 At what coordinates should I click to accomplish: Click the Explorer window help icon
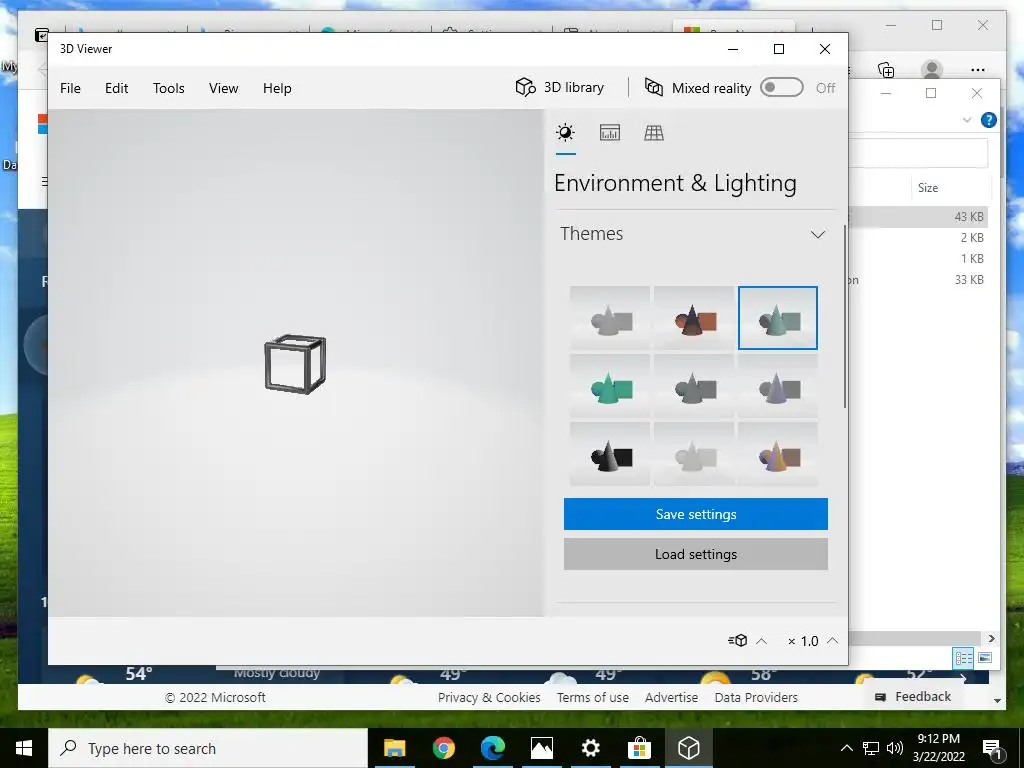click(x=989, y=120)
